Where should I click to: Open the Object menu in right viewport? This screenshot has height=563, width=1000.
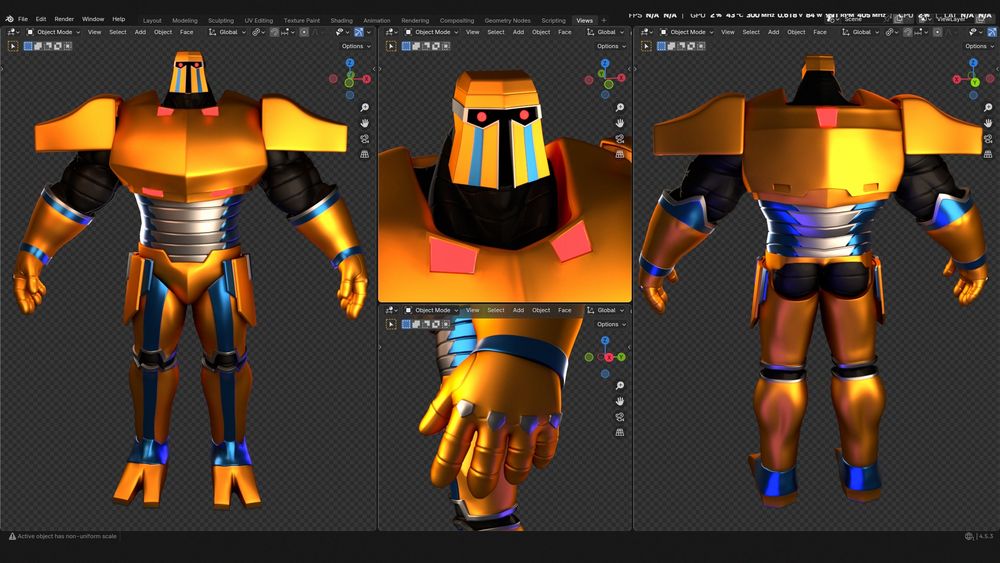click(796, 32)
